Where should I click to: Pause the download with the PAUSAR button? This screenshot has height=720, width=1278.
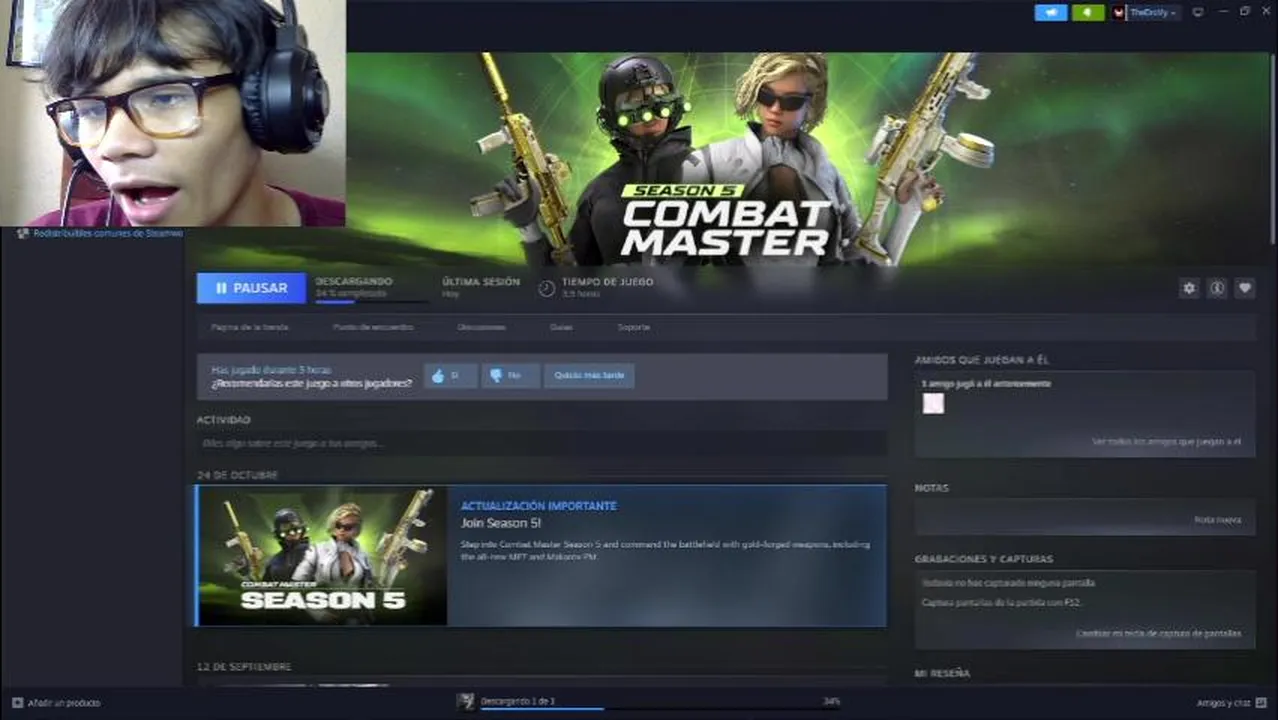pyautogui.click(x=251, y=288)
